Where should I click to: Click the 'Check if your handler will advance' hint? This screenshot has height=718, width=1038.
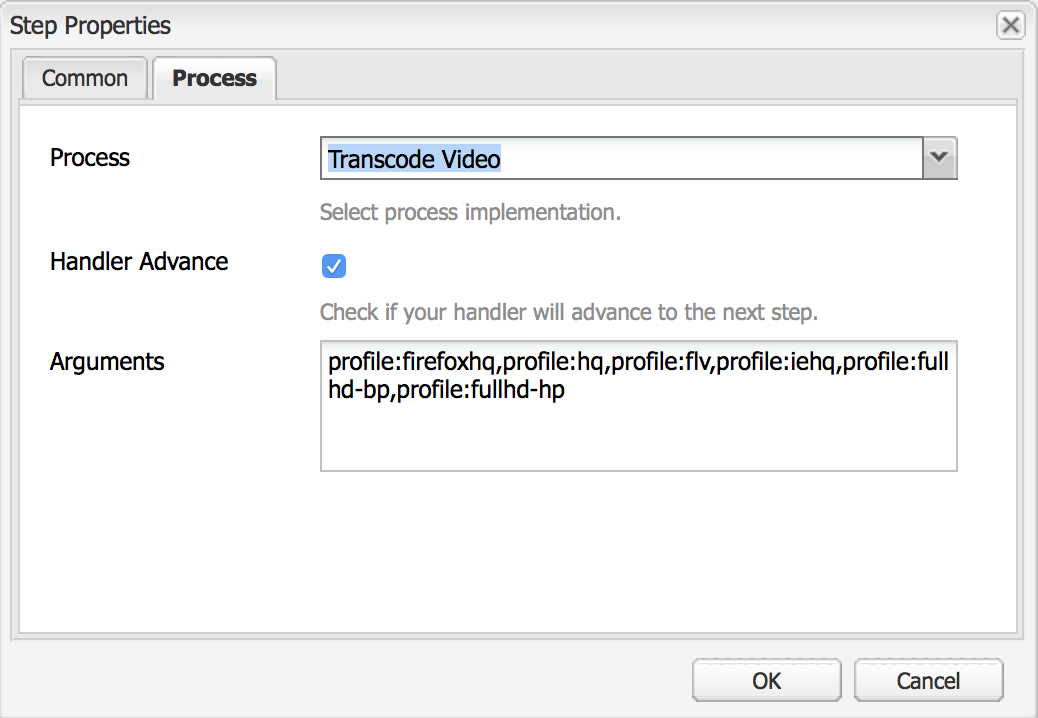click(x=569, y=312)
